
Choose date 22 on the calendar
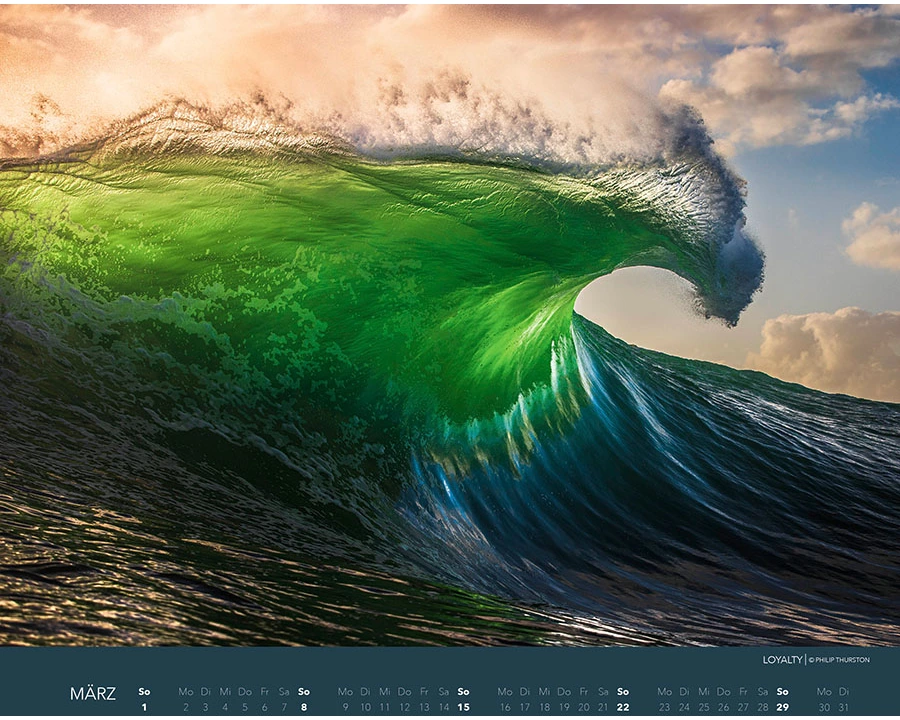point(623,707)
